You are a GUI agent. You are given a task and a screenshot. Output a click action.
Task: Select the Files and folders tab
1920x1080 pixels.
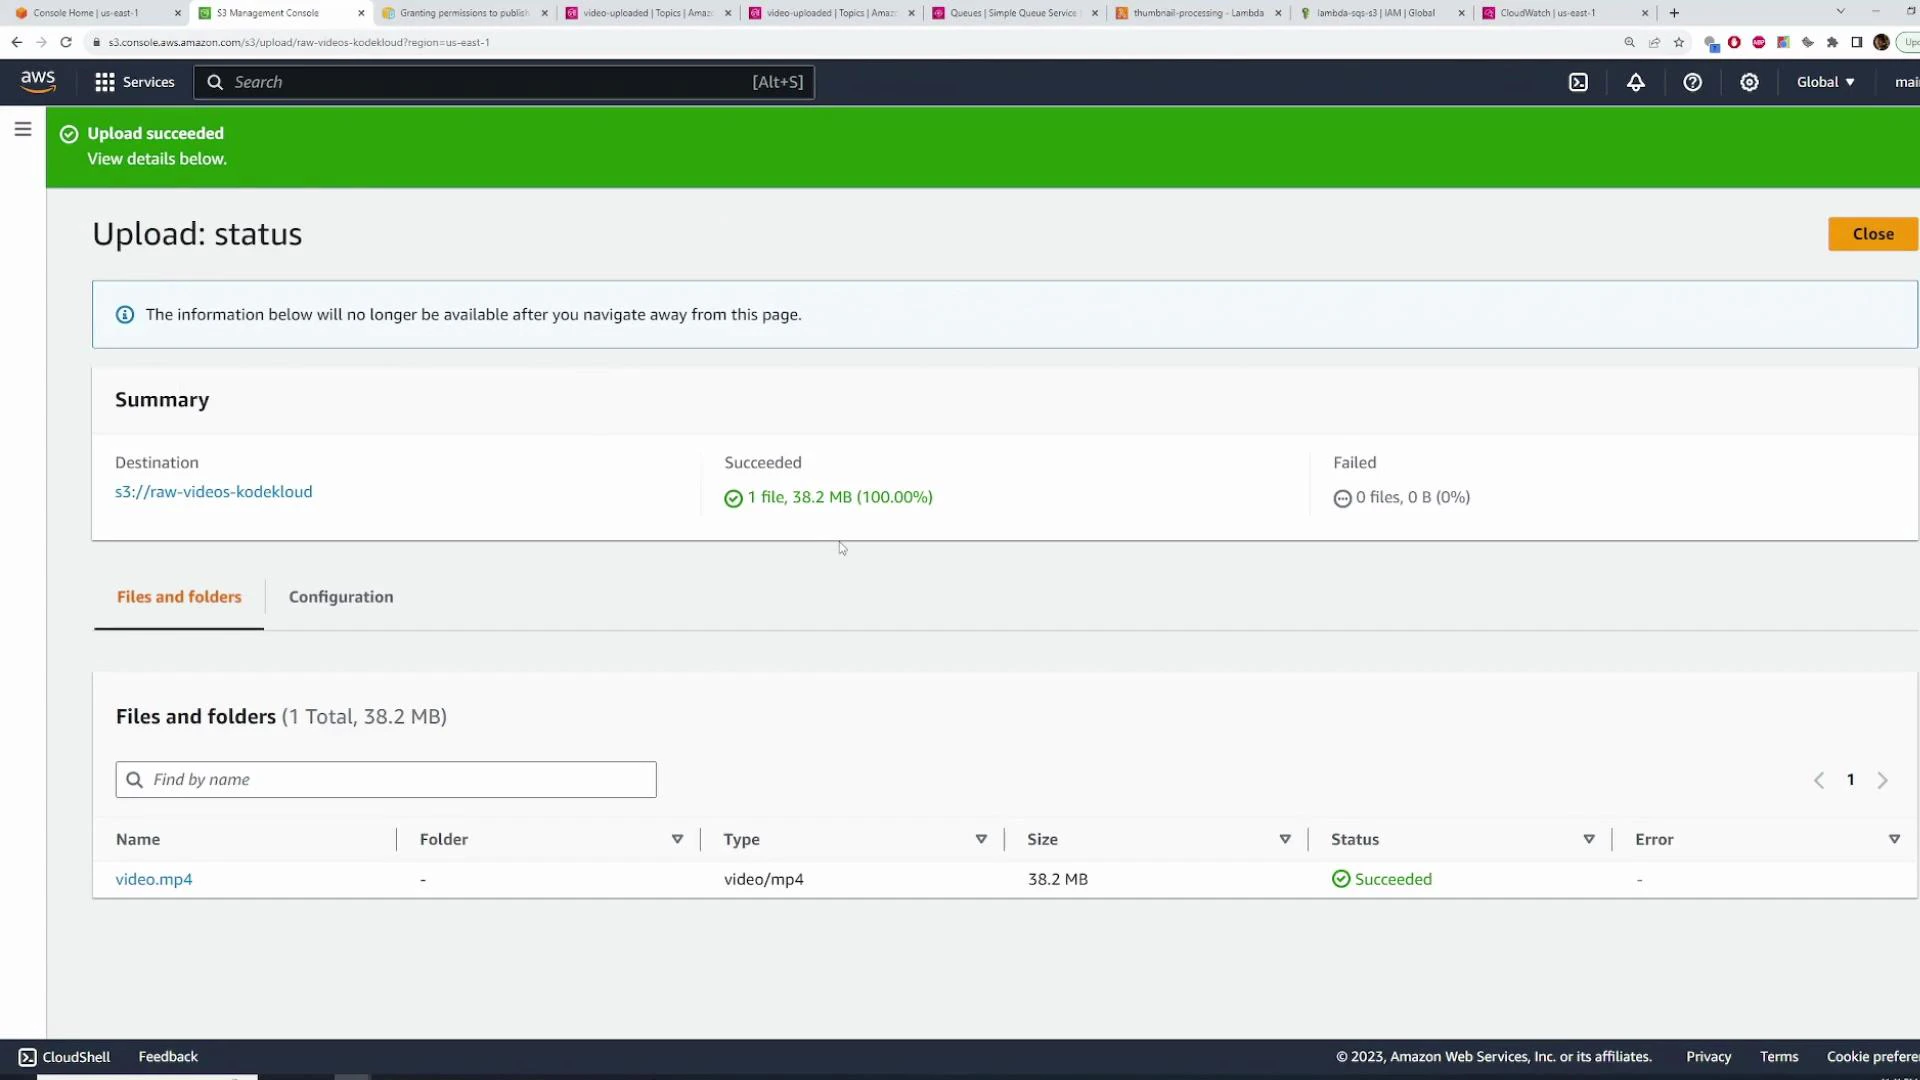(x=178, y=597)
